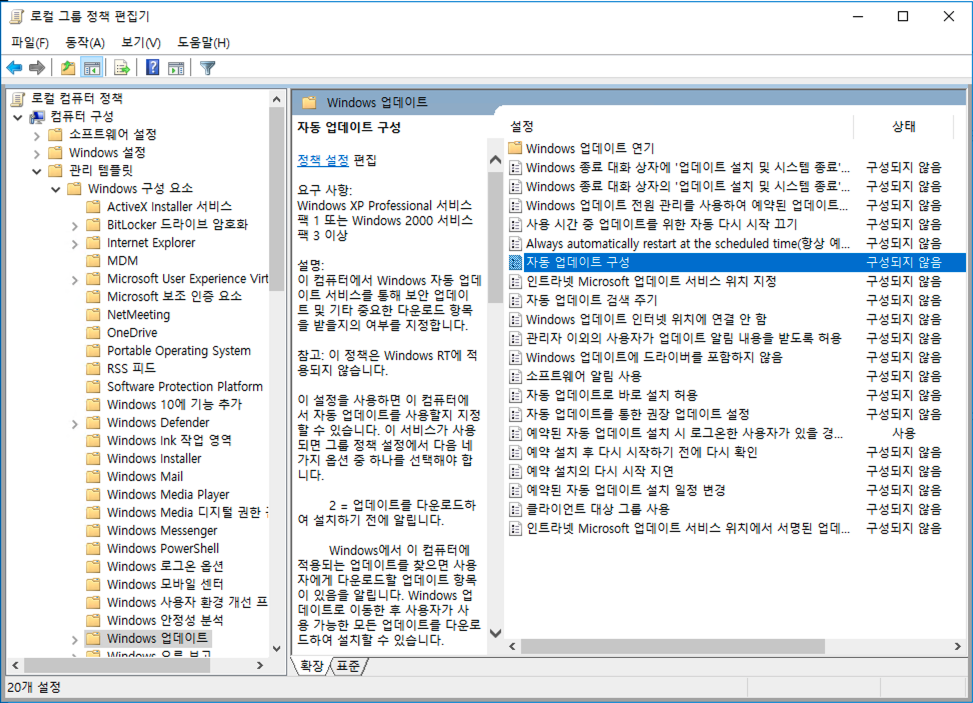Click the Forward arrow toolbar icon

tap(37, 68)
